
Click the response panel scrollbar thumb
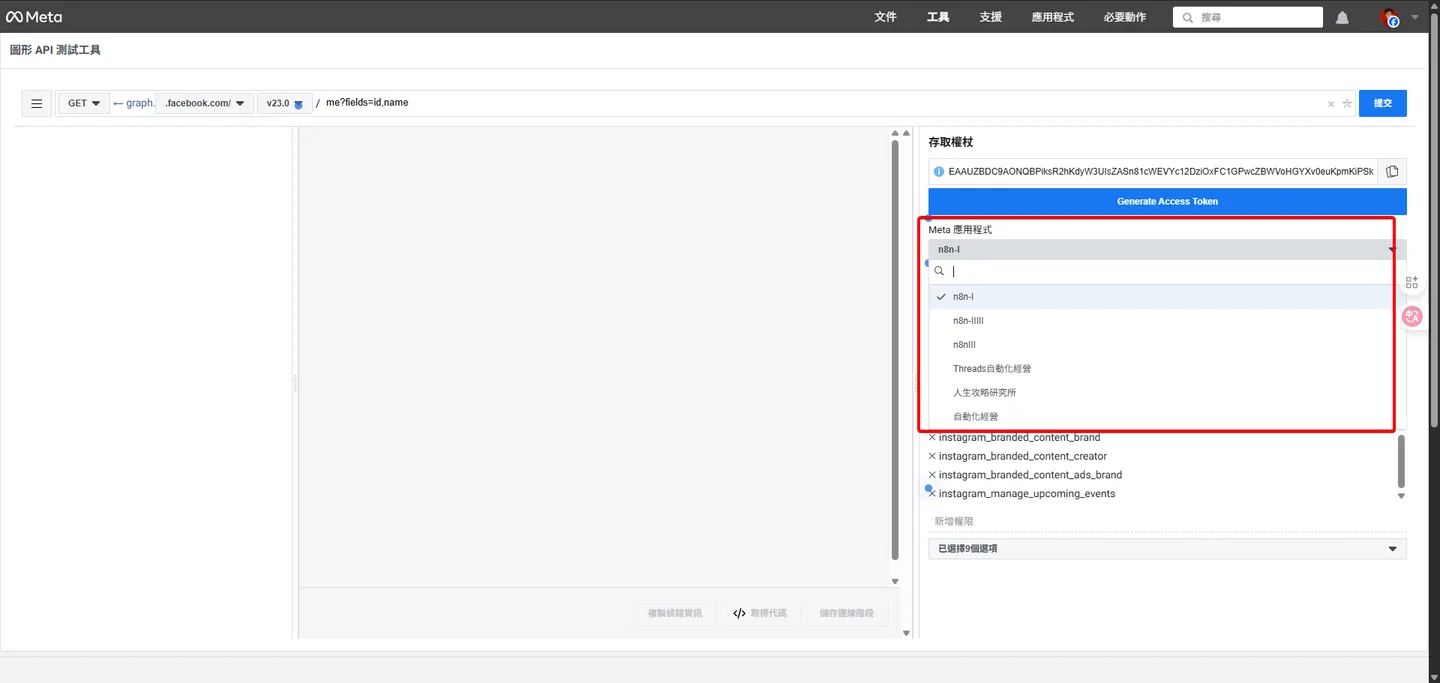coord(895,350)
